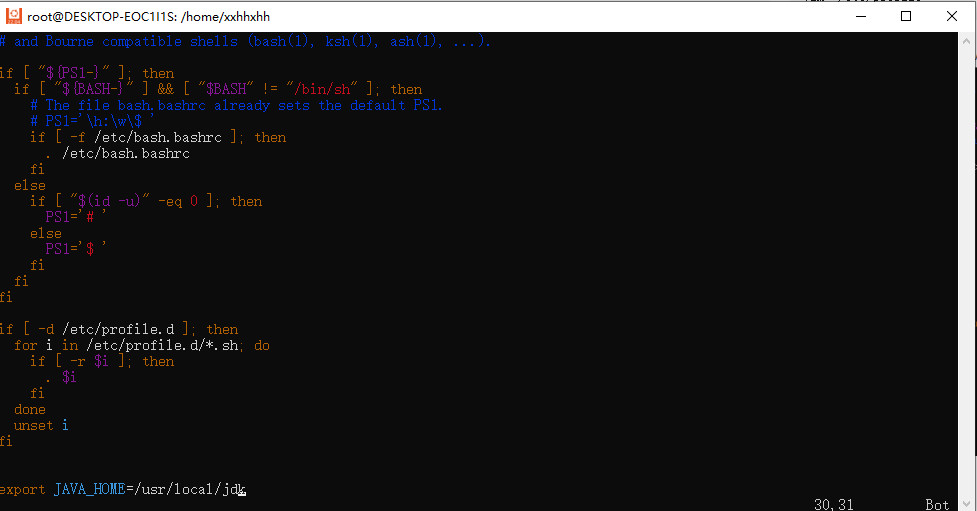Click the title text root@DESKTOP-EOC1I1S
Image resolution: width=977 pixels, height=511 pixels.
click(x=102, y=17)
